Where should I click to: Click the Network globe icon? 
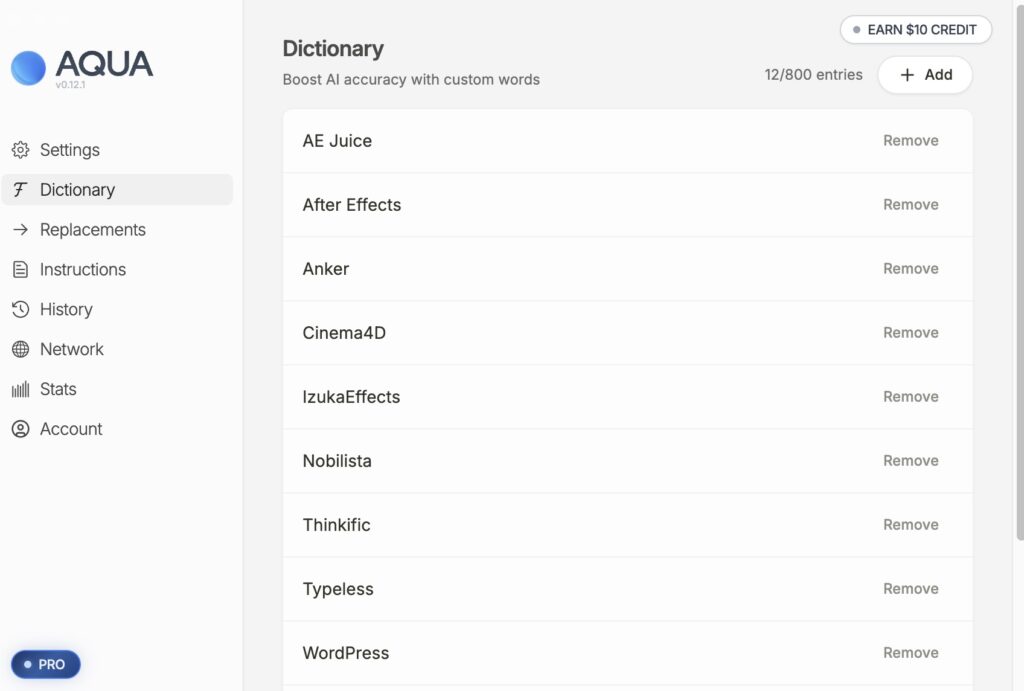coord(20,350)
